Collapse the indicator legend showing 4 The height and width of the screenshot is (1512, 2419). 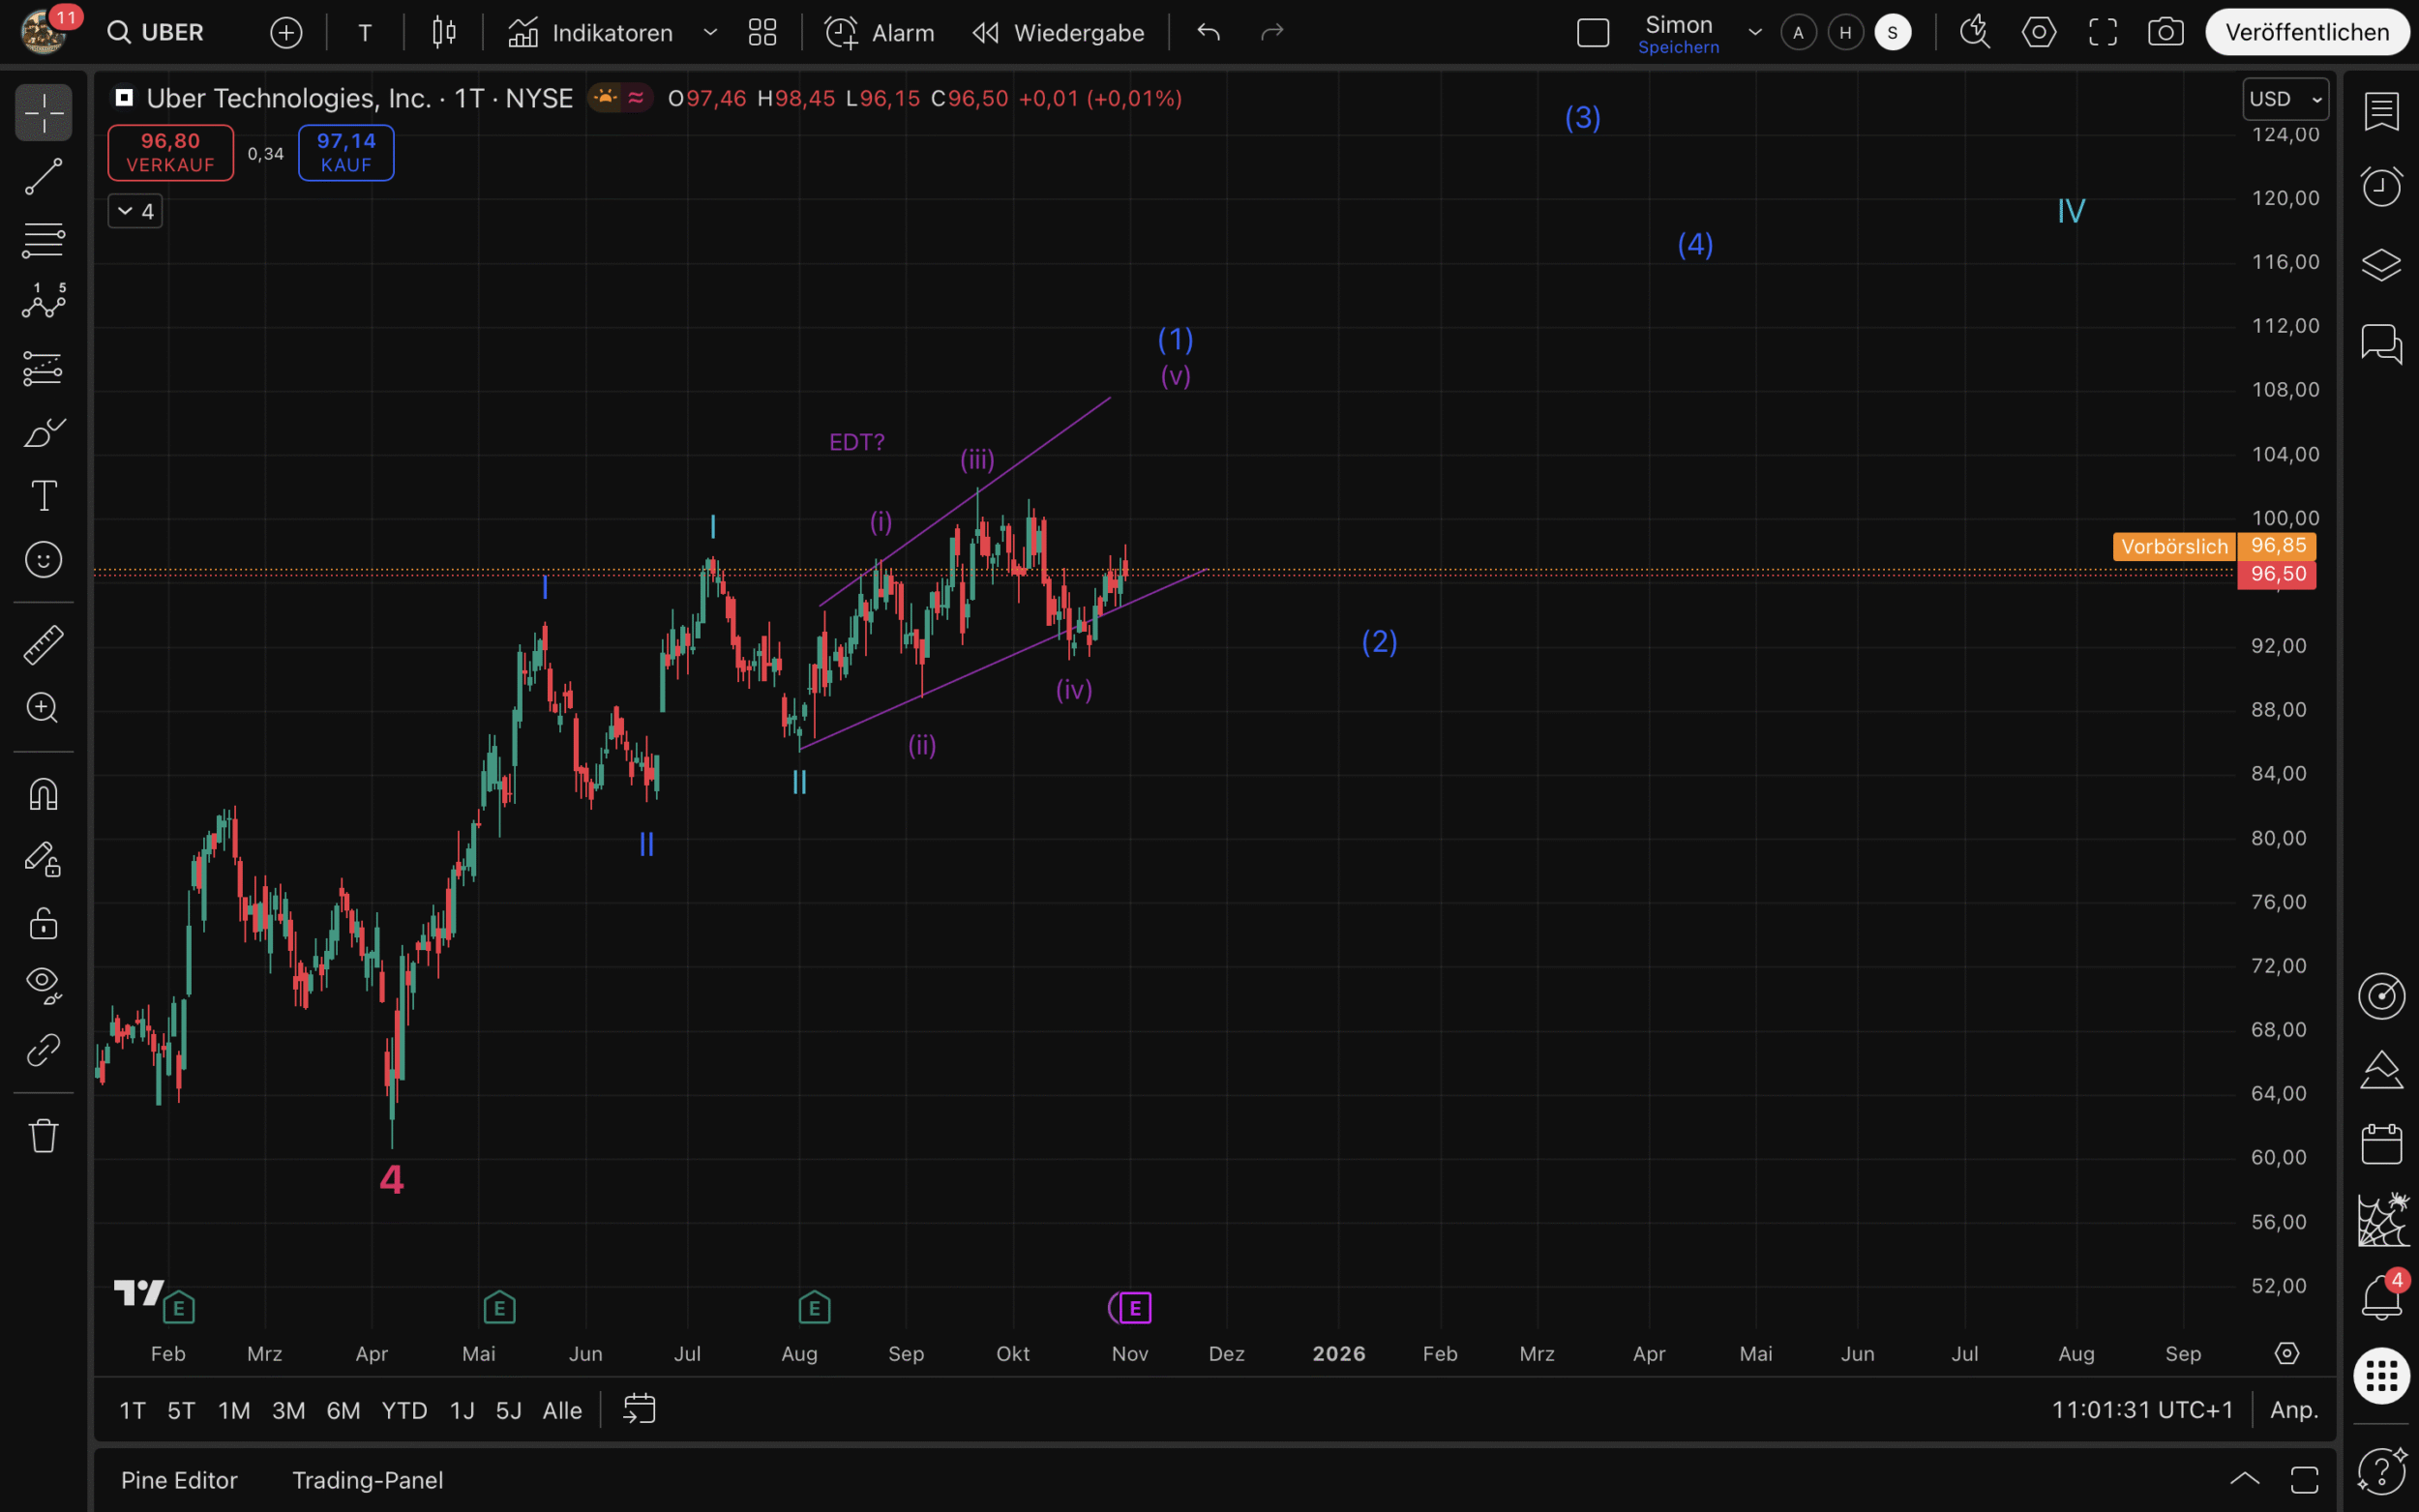click(x=135, y=211)
